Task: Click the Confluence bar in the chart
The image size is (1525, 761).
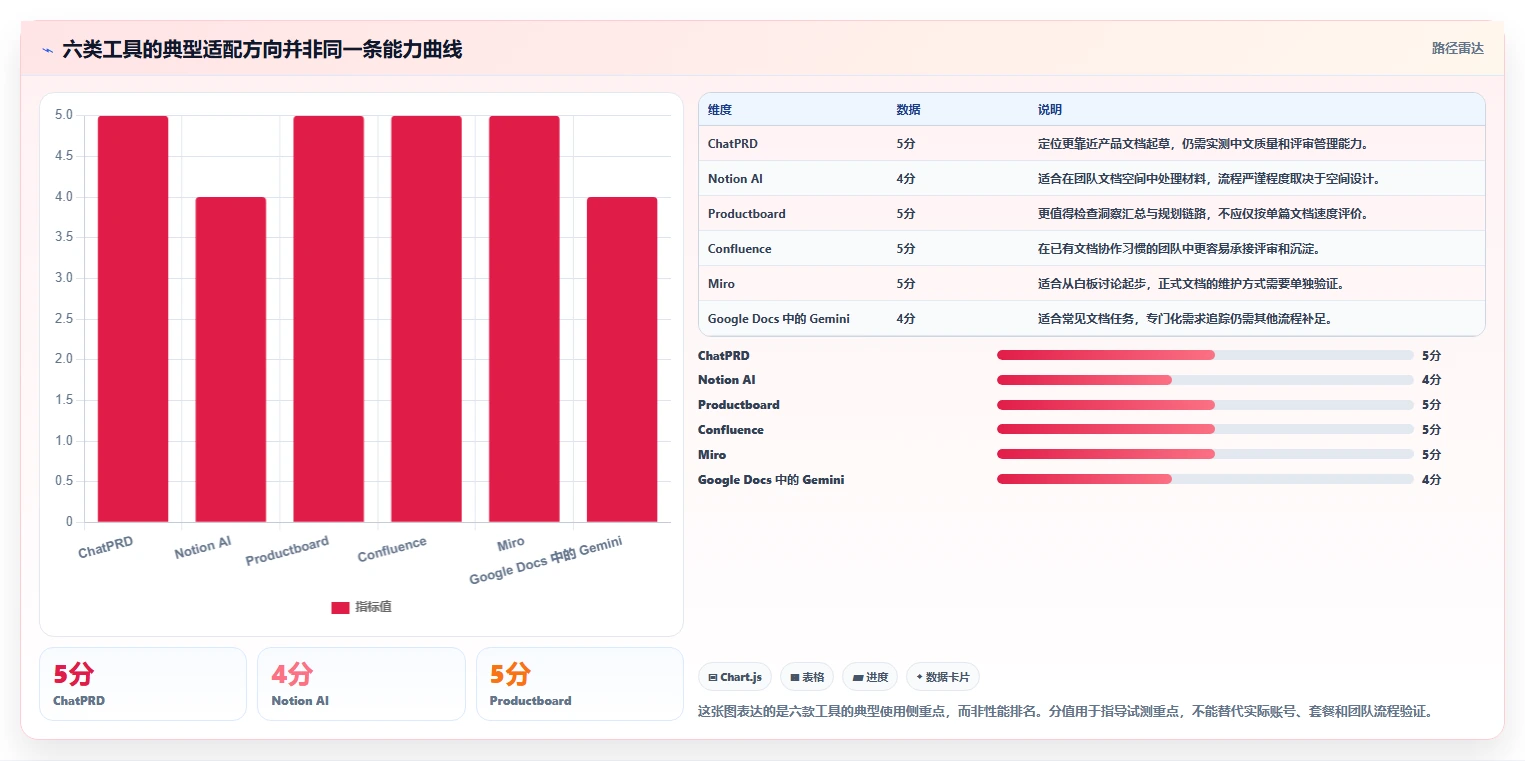Action: (x=426, y=319)
